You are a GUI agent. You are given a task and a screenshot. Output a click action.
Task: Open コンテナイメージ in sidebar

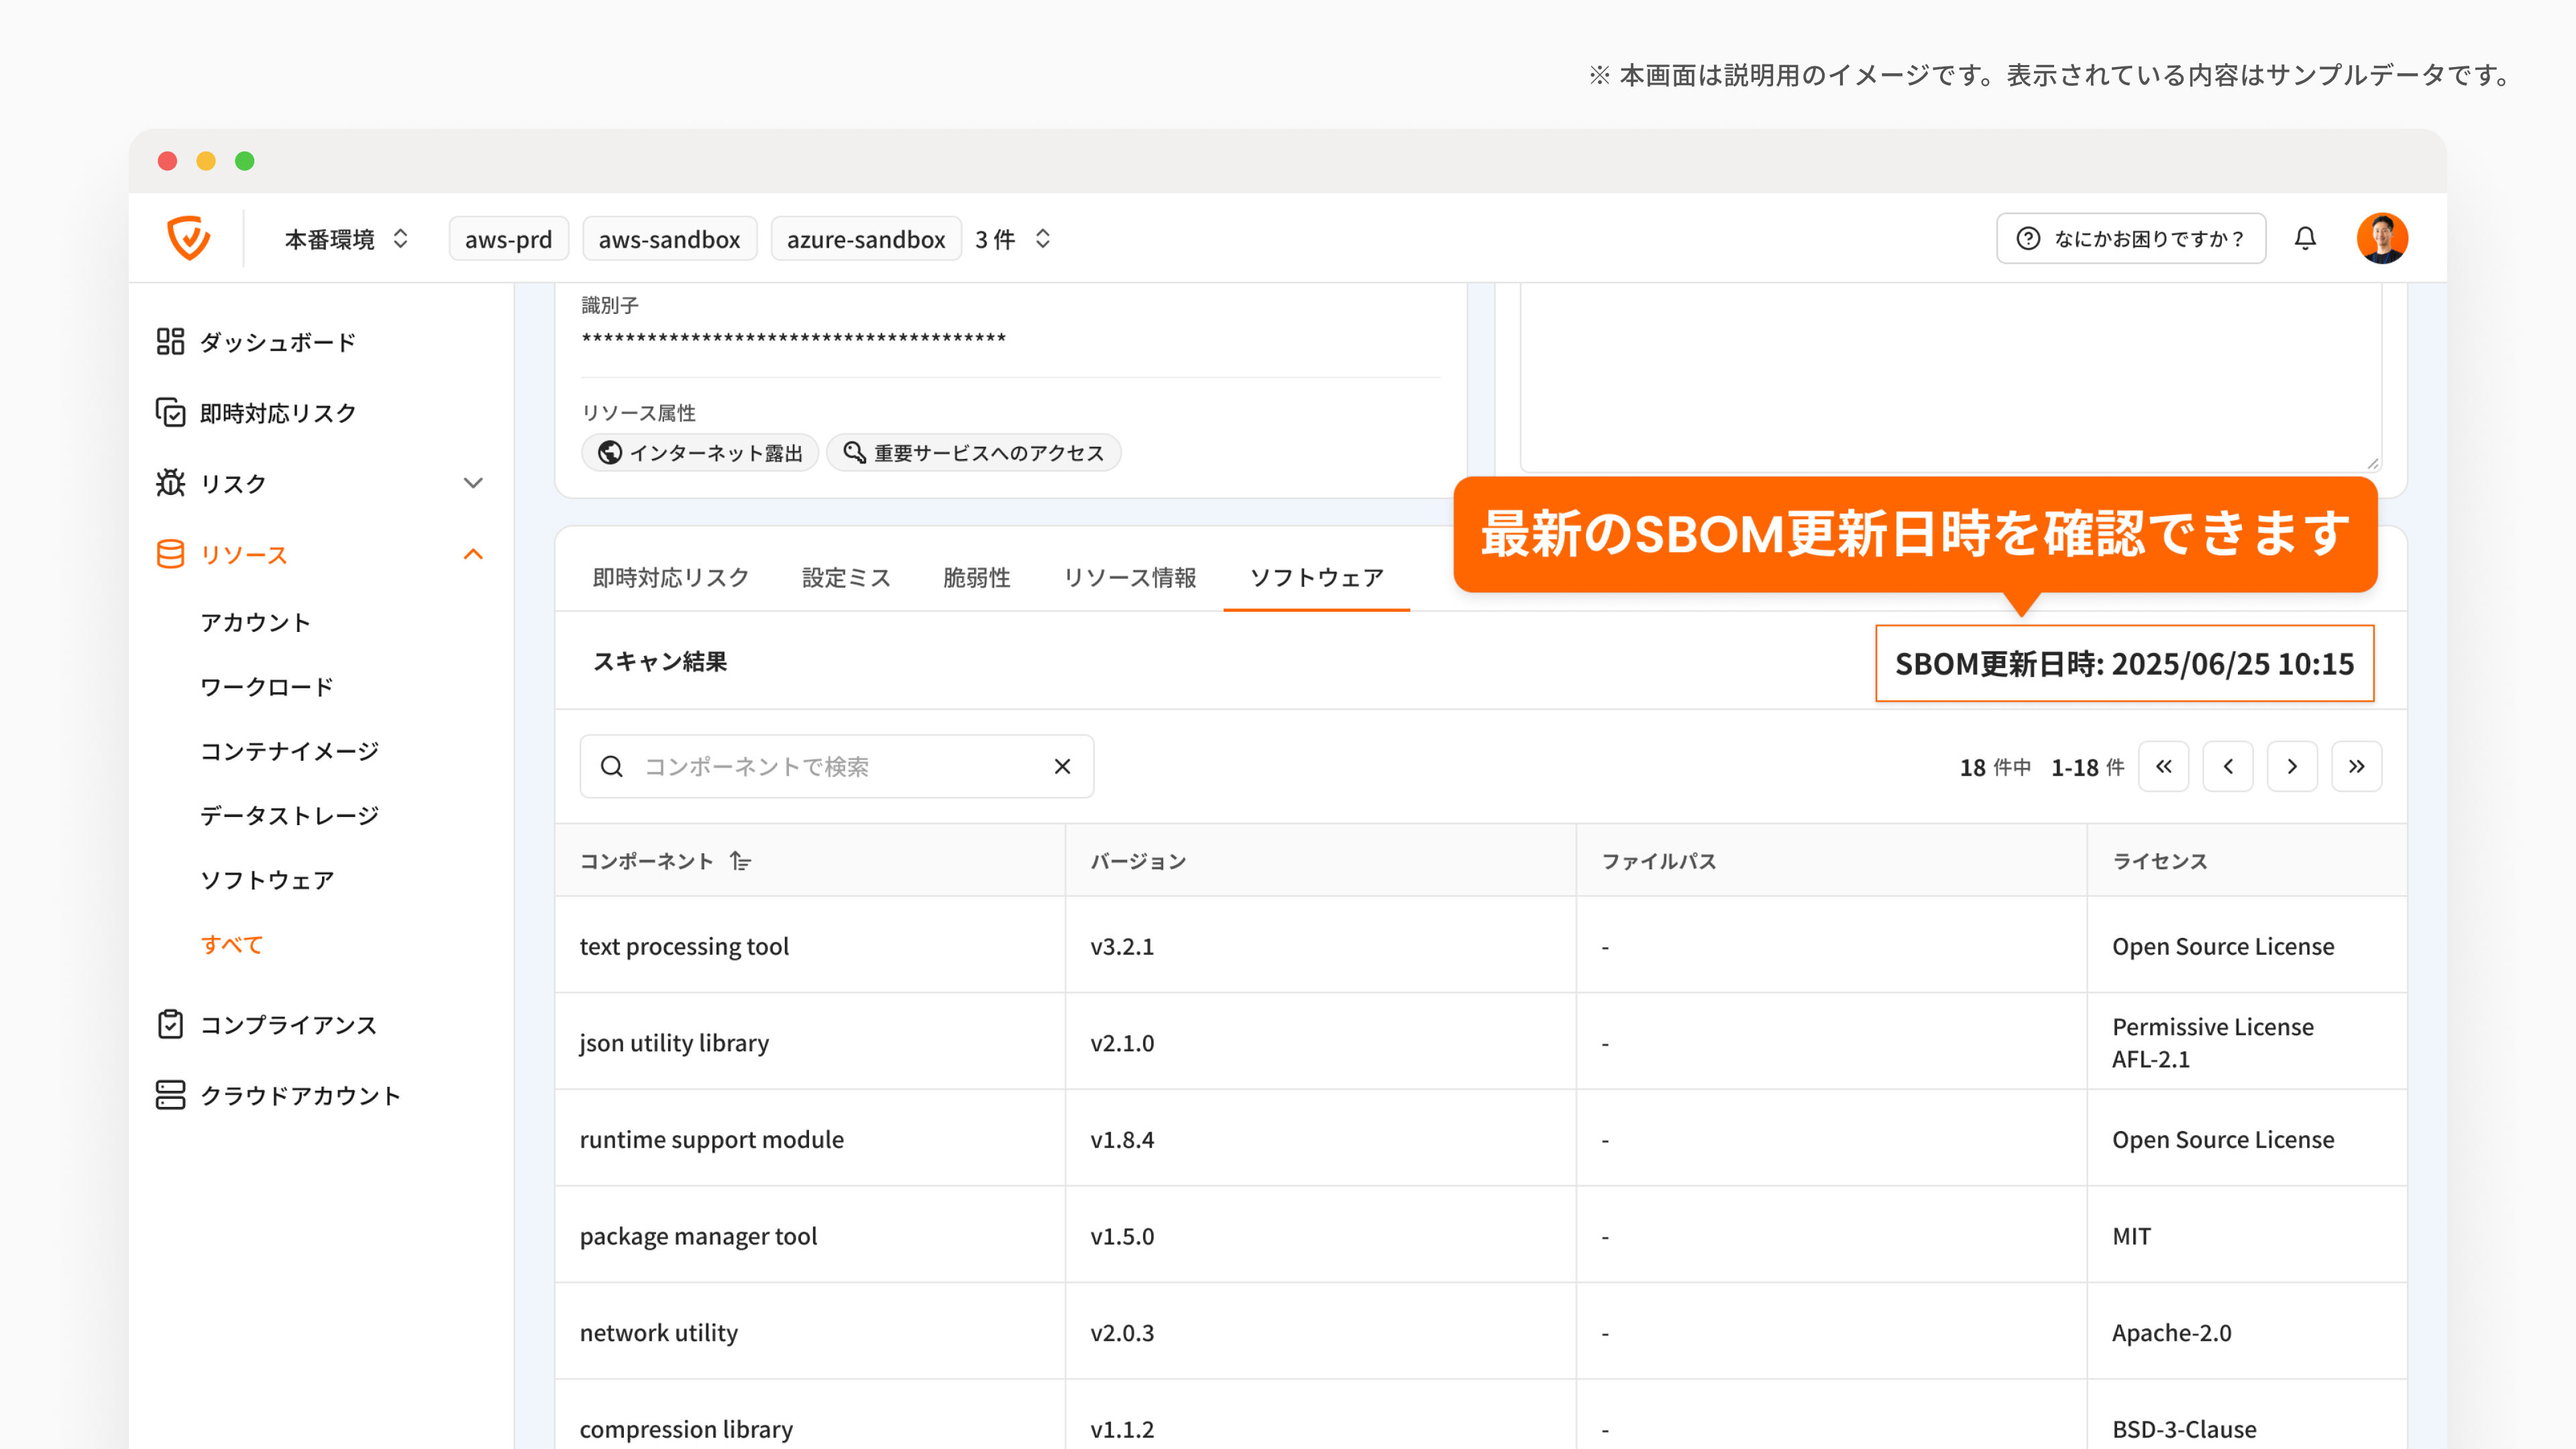point(289,751)
